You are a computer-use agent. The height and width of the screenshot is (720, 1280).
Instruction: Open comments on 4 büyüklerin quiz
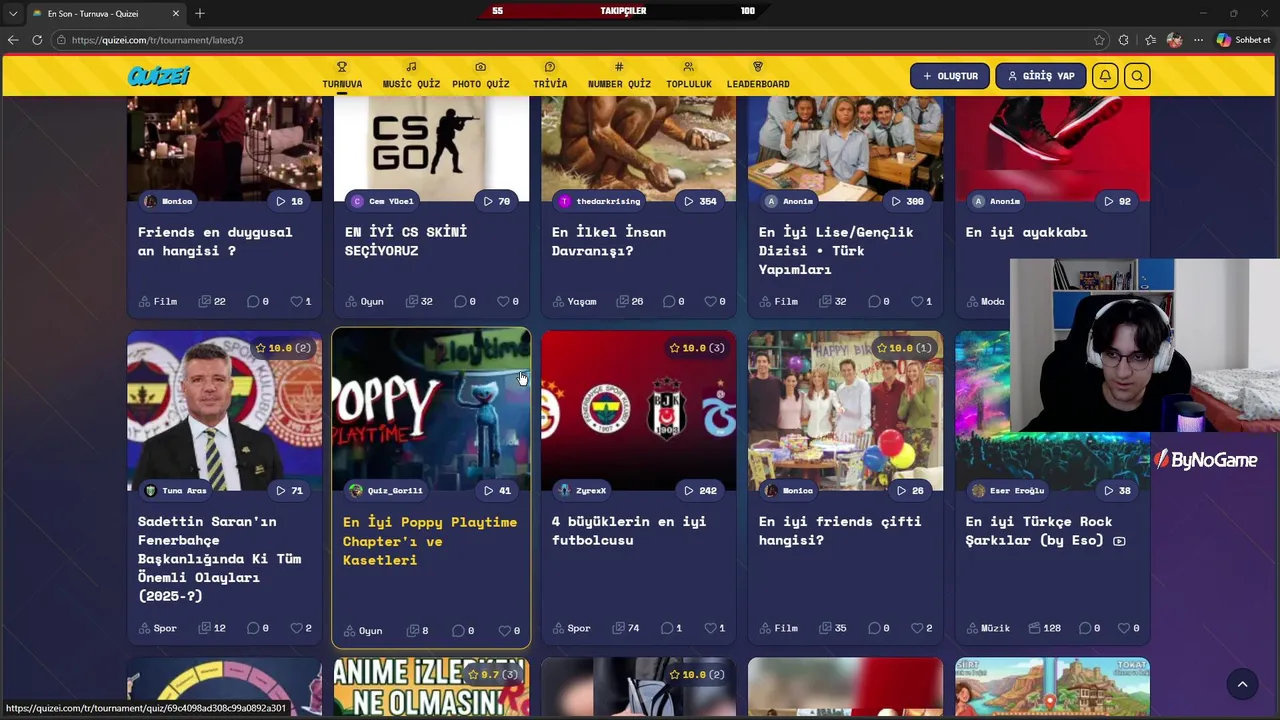672,628
